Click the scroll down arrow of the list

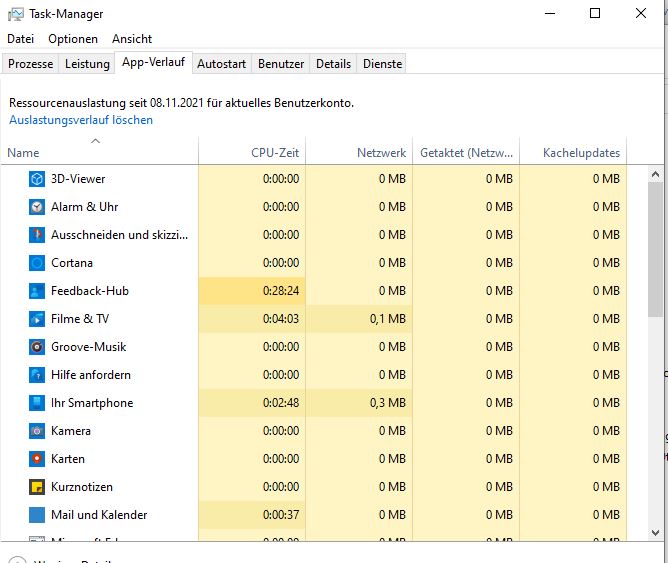[x=655, y=532]
